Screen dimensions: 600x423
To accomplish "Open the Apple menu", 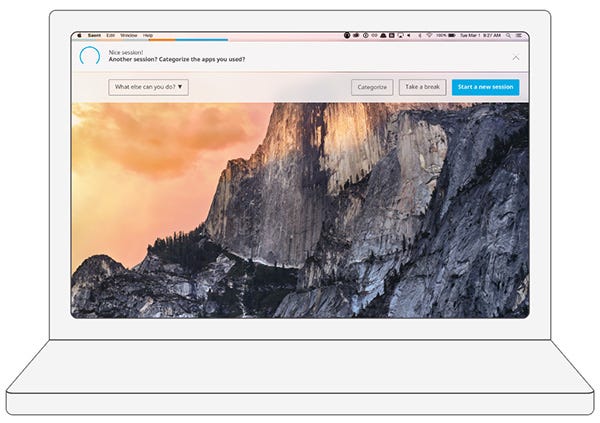I will [80, 35].
